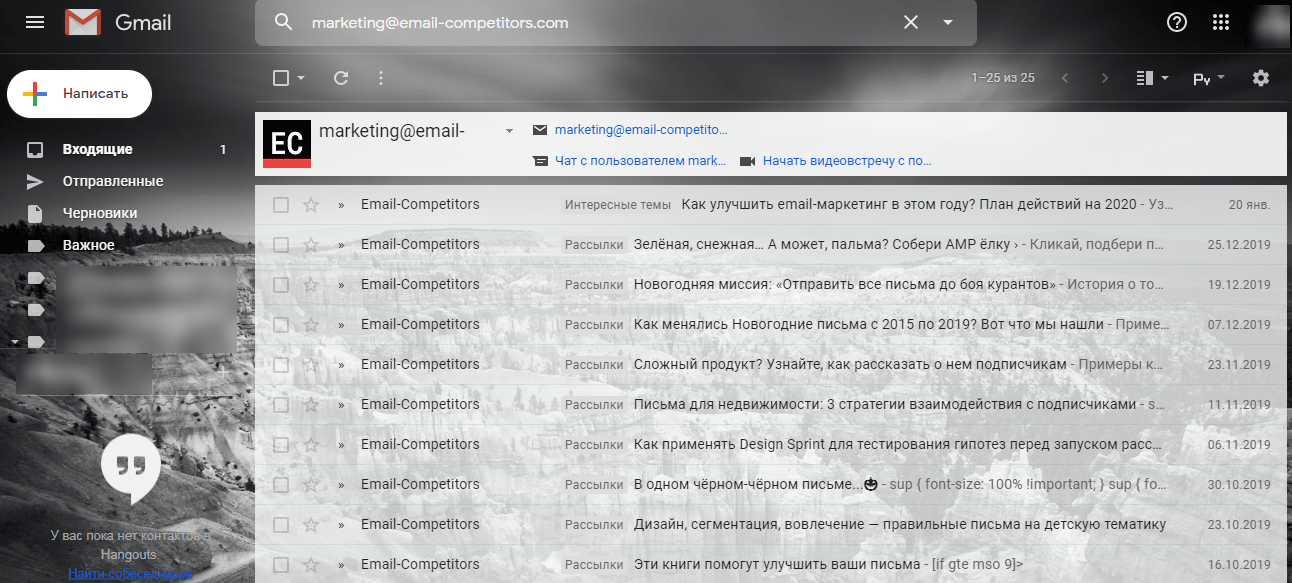Screen dimensions: 1292x583
Task: Open email 'Зелёная, снежная... А может, пальма?'
Action: (772, 245)
